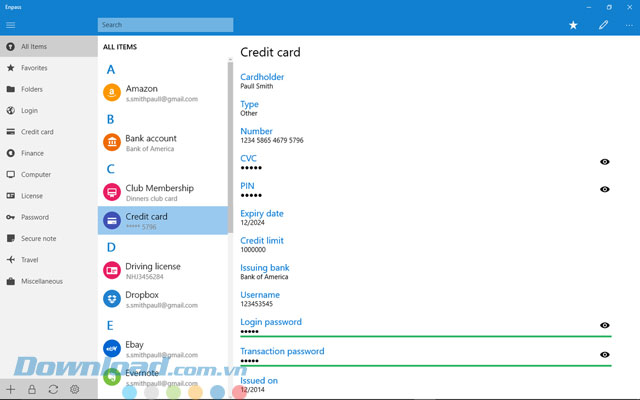Click Credit limit value 1000000
This screenshot has height=400, width=640.
tap(253, 249)
